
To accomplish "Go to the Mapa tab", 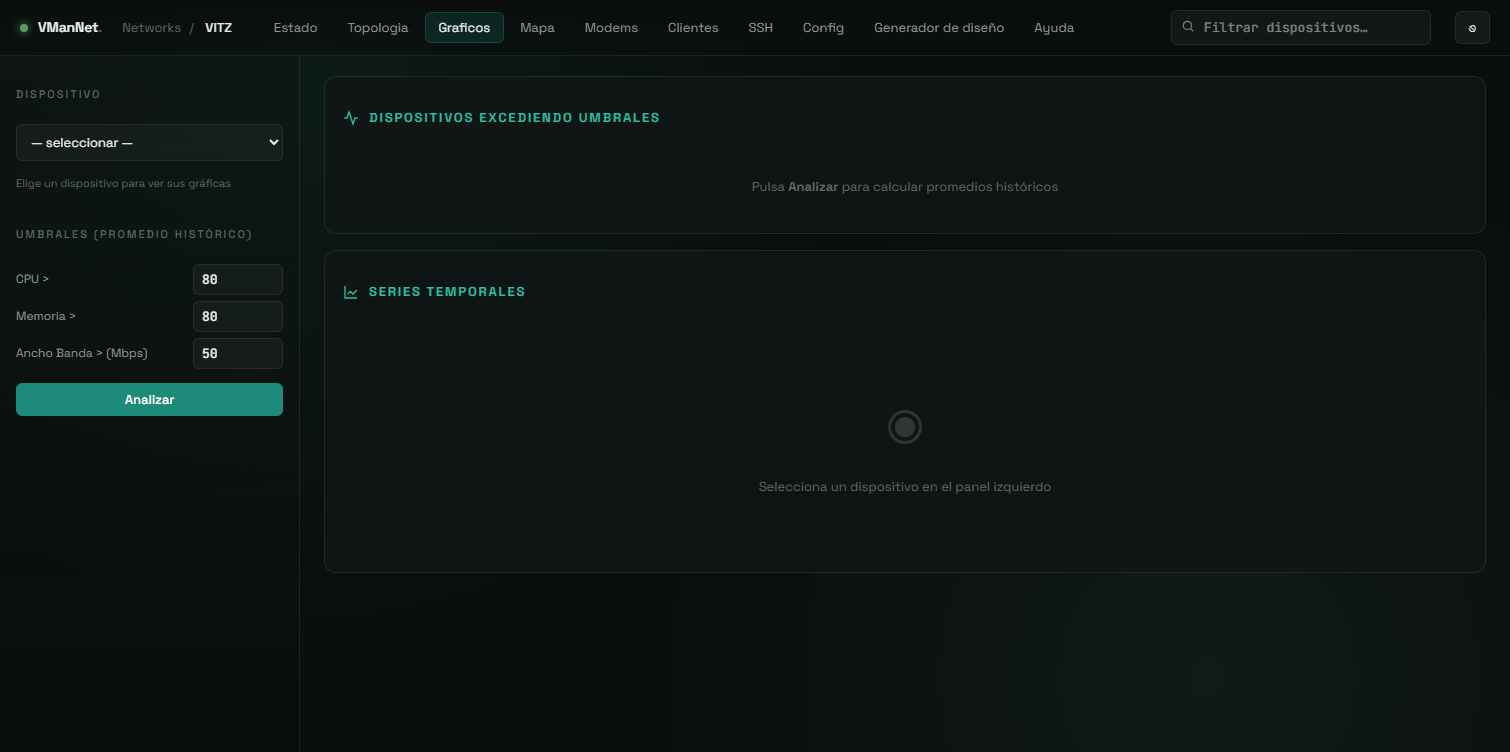I will [537, 28].
